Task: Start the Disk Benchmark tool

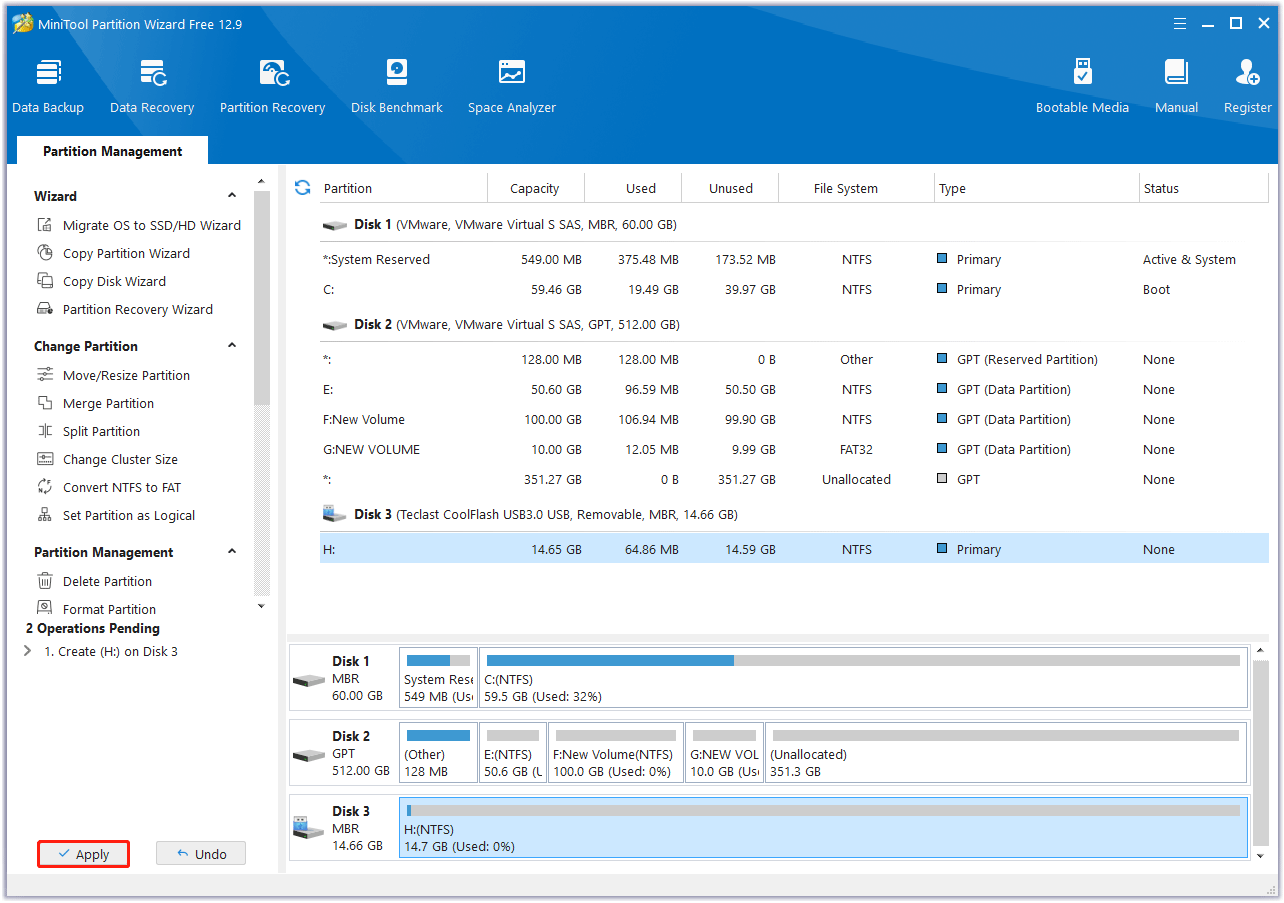Action: [396, 86]
